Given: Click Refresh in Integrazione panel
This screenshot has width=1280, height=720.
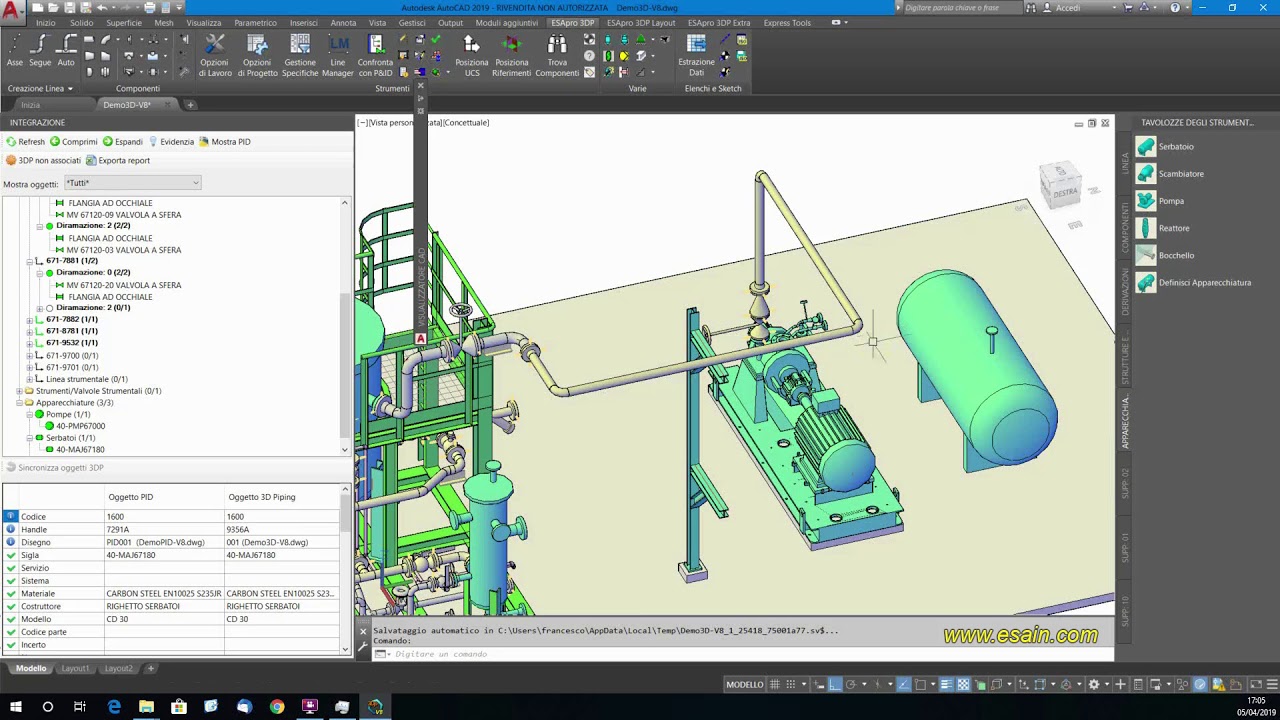Looking at the screenshot, I should [x=26, y=142].
